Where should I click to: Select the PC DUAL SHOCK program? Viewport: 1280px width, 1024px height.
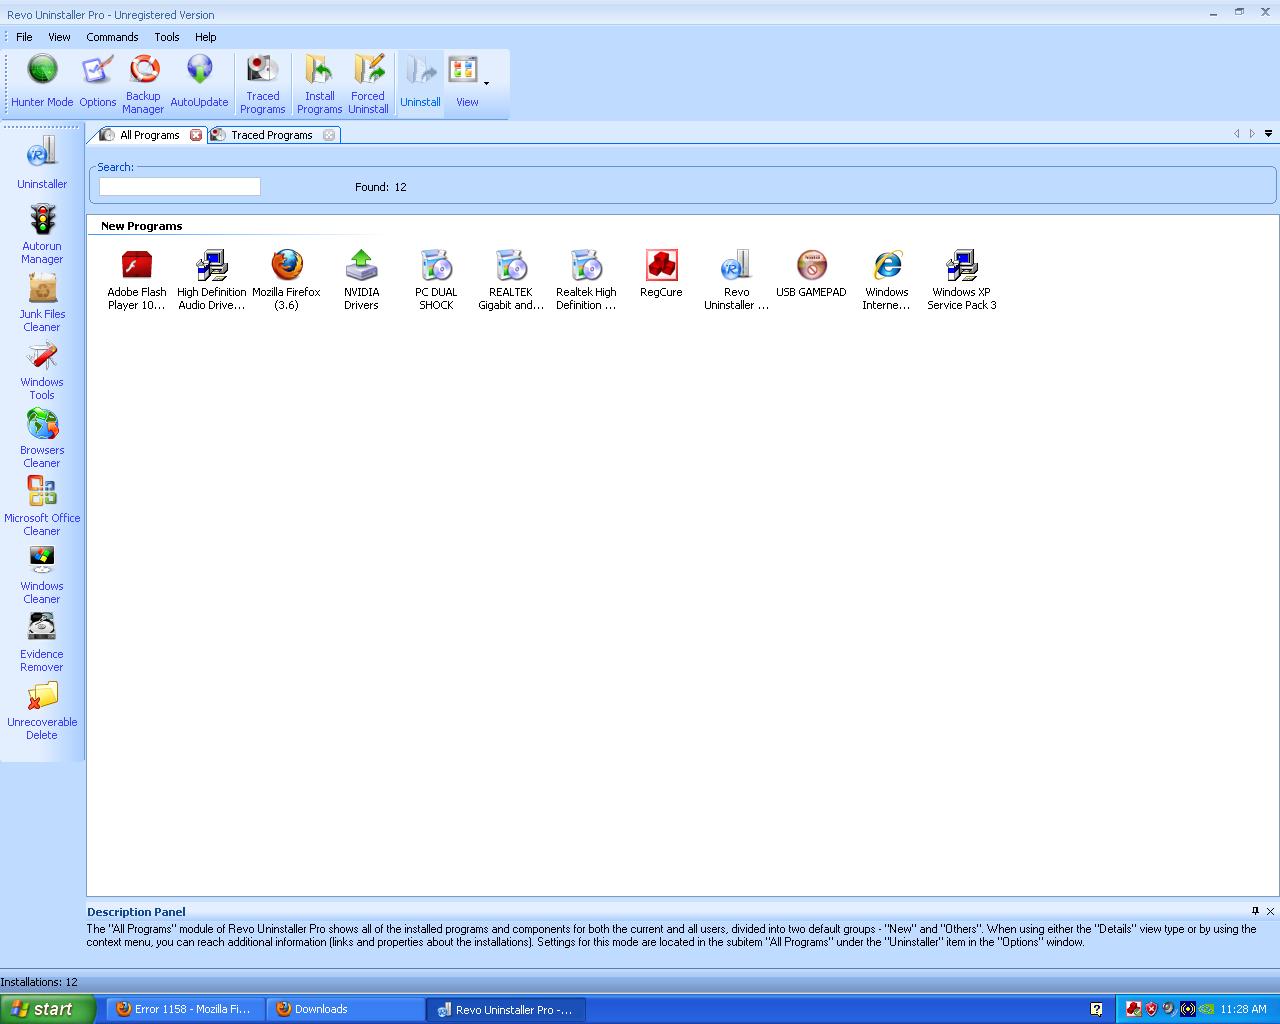(436, 280)
